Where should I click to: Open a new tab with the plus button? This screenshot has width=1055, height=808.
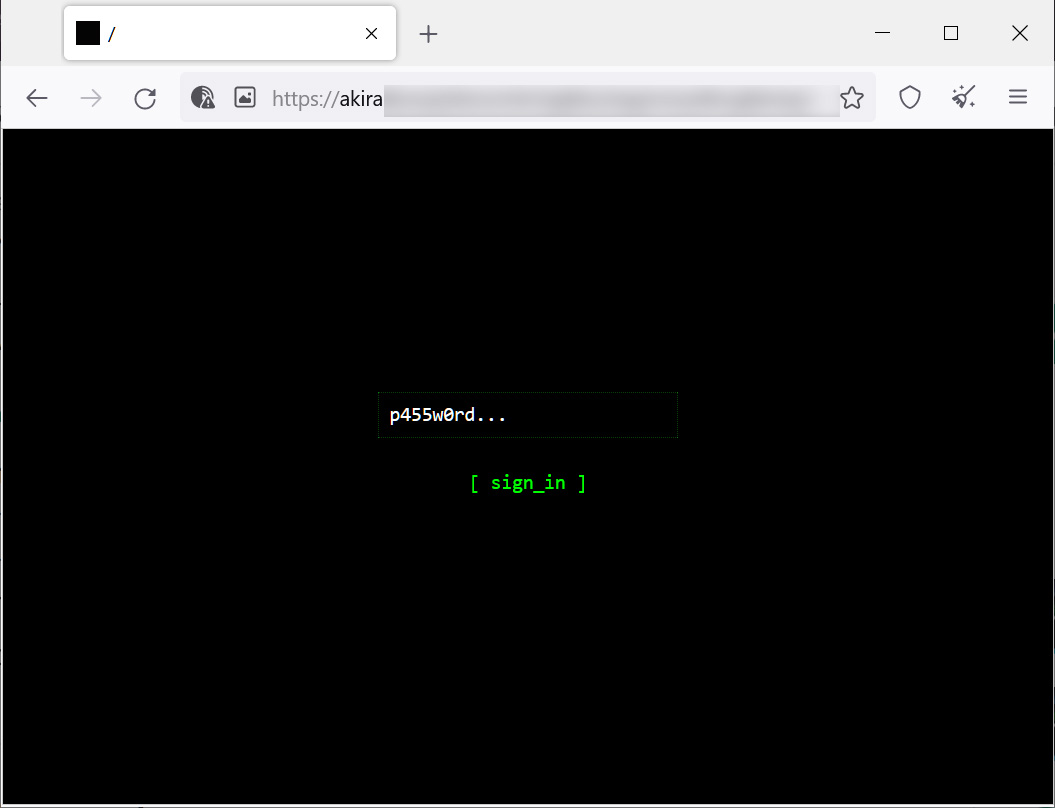point(428,33)
